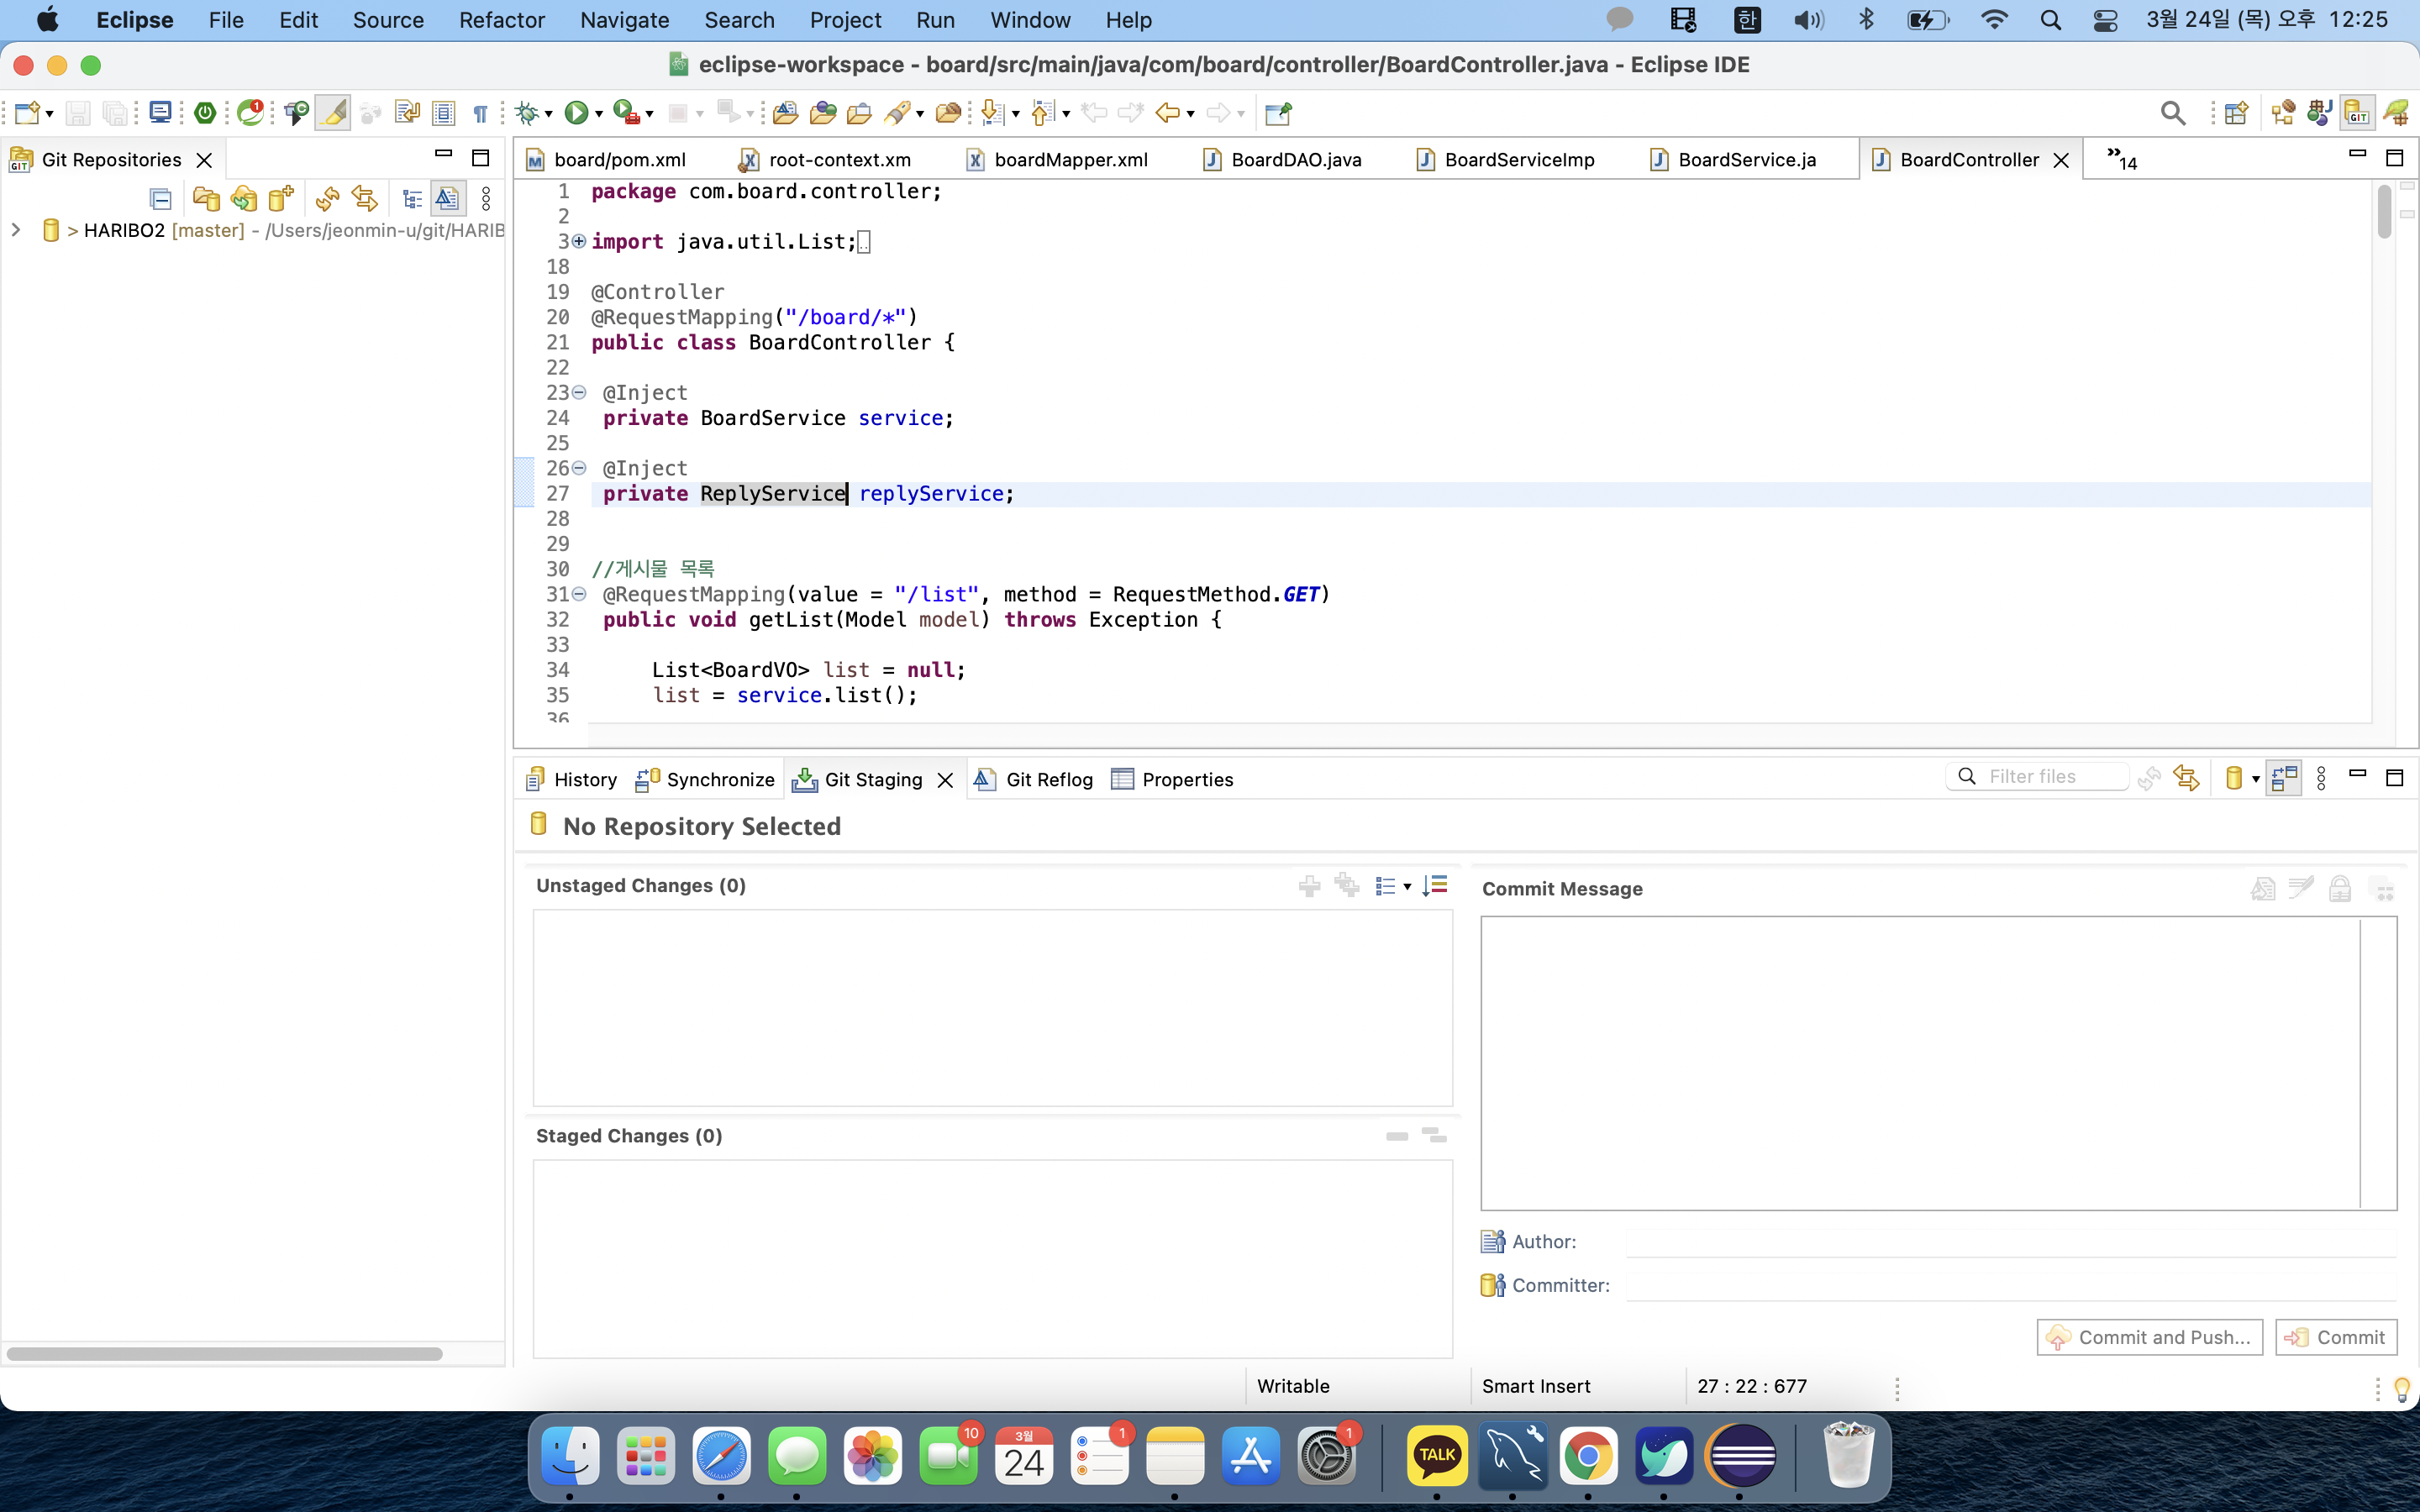Open the Refactor menu
This screenshot has height=1512, width=2420.
501,20
